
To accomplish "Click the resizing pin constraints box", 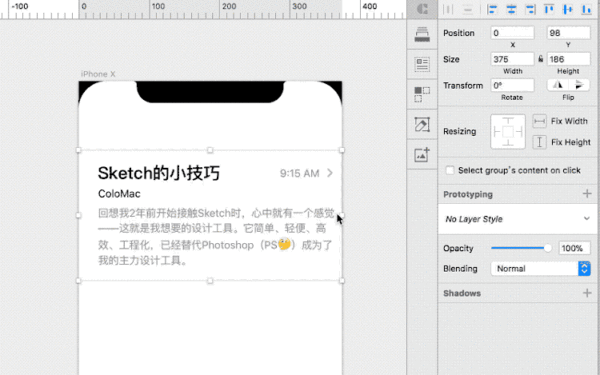I will 508,132.
